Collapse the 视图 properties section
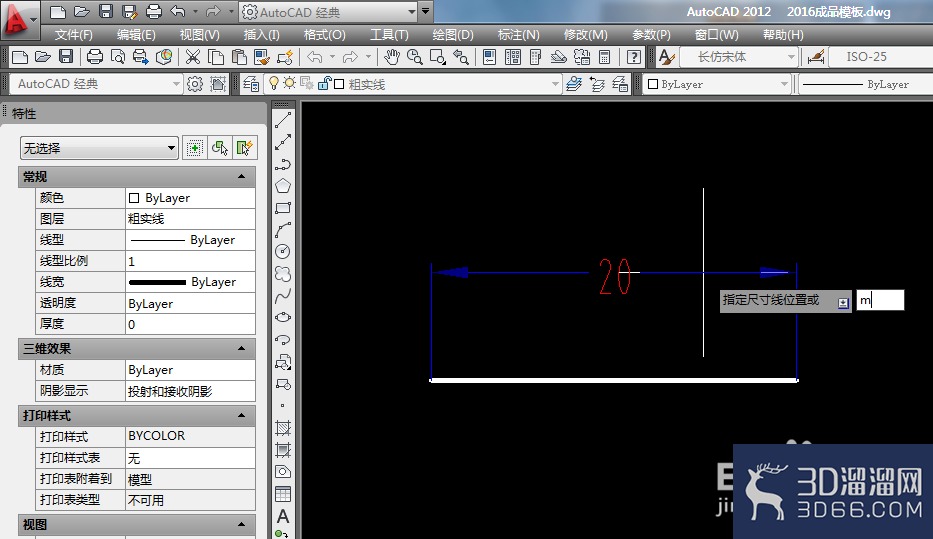The height and width of the screenshot is (539, 933). click(242, 524)
